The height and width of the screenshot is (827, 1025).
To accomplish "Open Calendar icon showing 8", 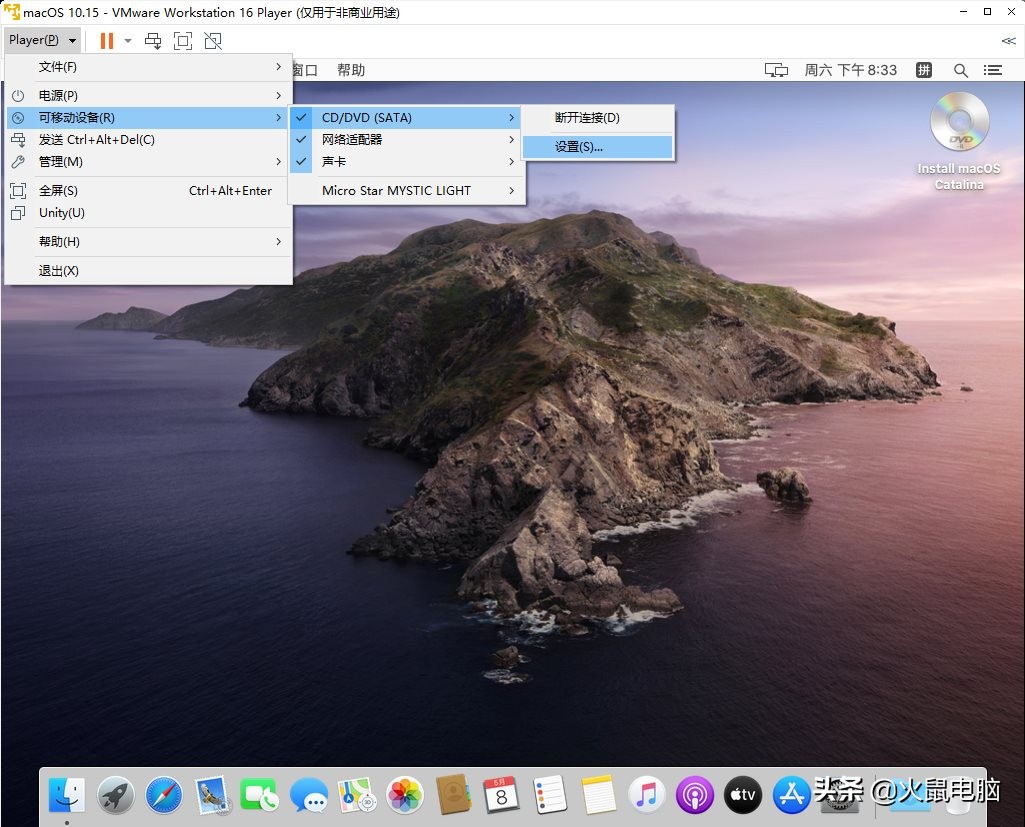I will pyautogui.click(x=501, y=795).
